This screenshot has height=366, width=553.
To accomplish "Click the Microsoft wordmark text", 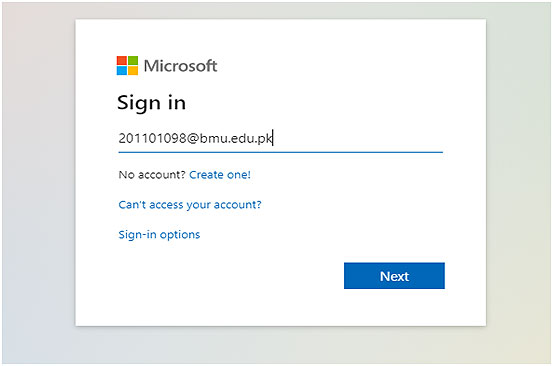I will click(180, 66).
